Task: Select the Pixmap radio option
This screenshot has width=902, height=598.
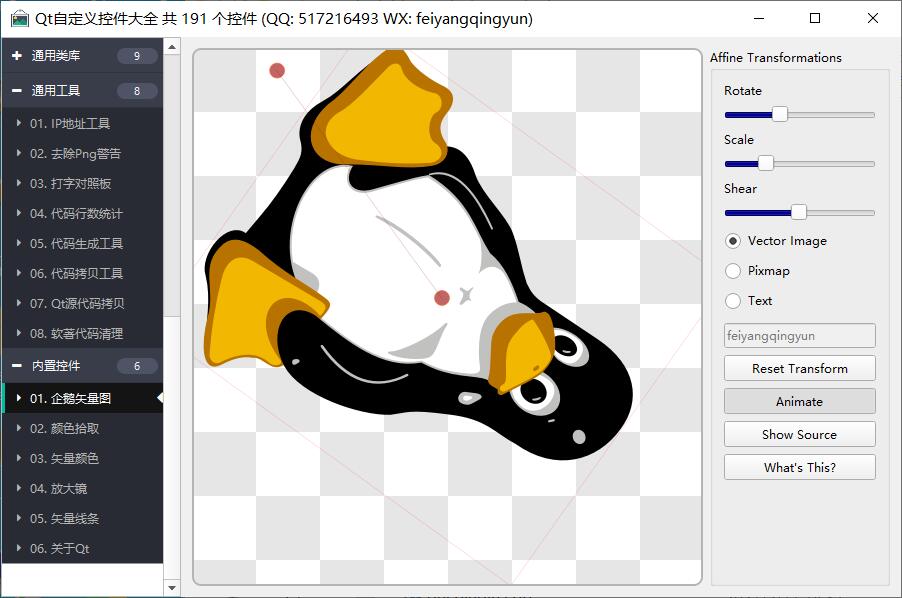Action: click(733, 271)
